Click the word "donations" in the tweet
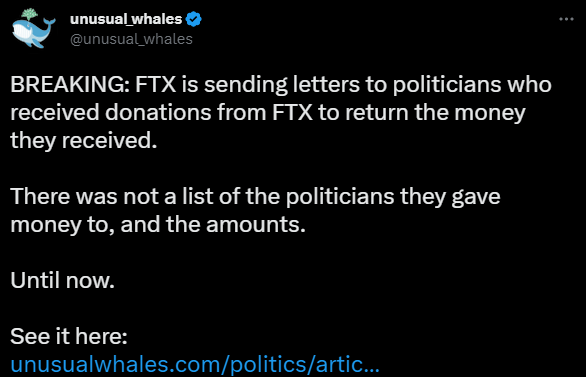 tap(158, 112)
